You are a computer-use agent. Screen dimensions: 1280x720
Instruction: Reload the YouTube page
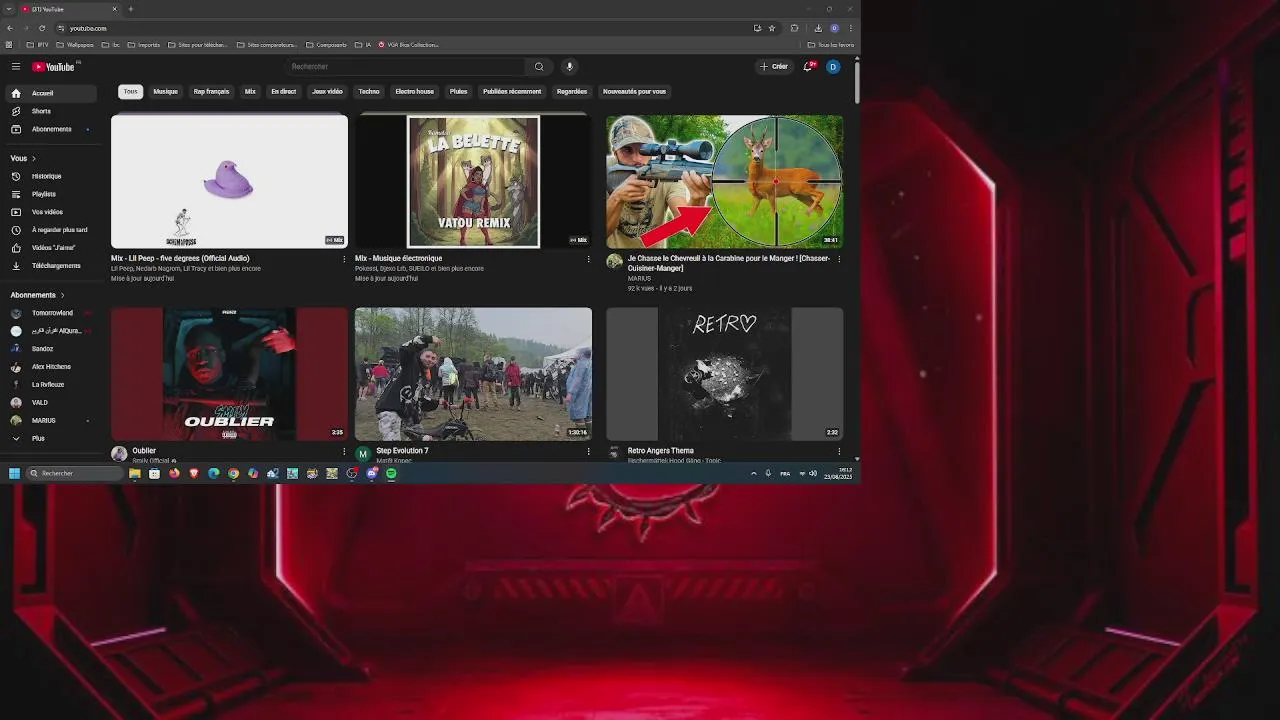[40, 28]
